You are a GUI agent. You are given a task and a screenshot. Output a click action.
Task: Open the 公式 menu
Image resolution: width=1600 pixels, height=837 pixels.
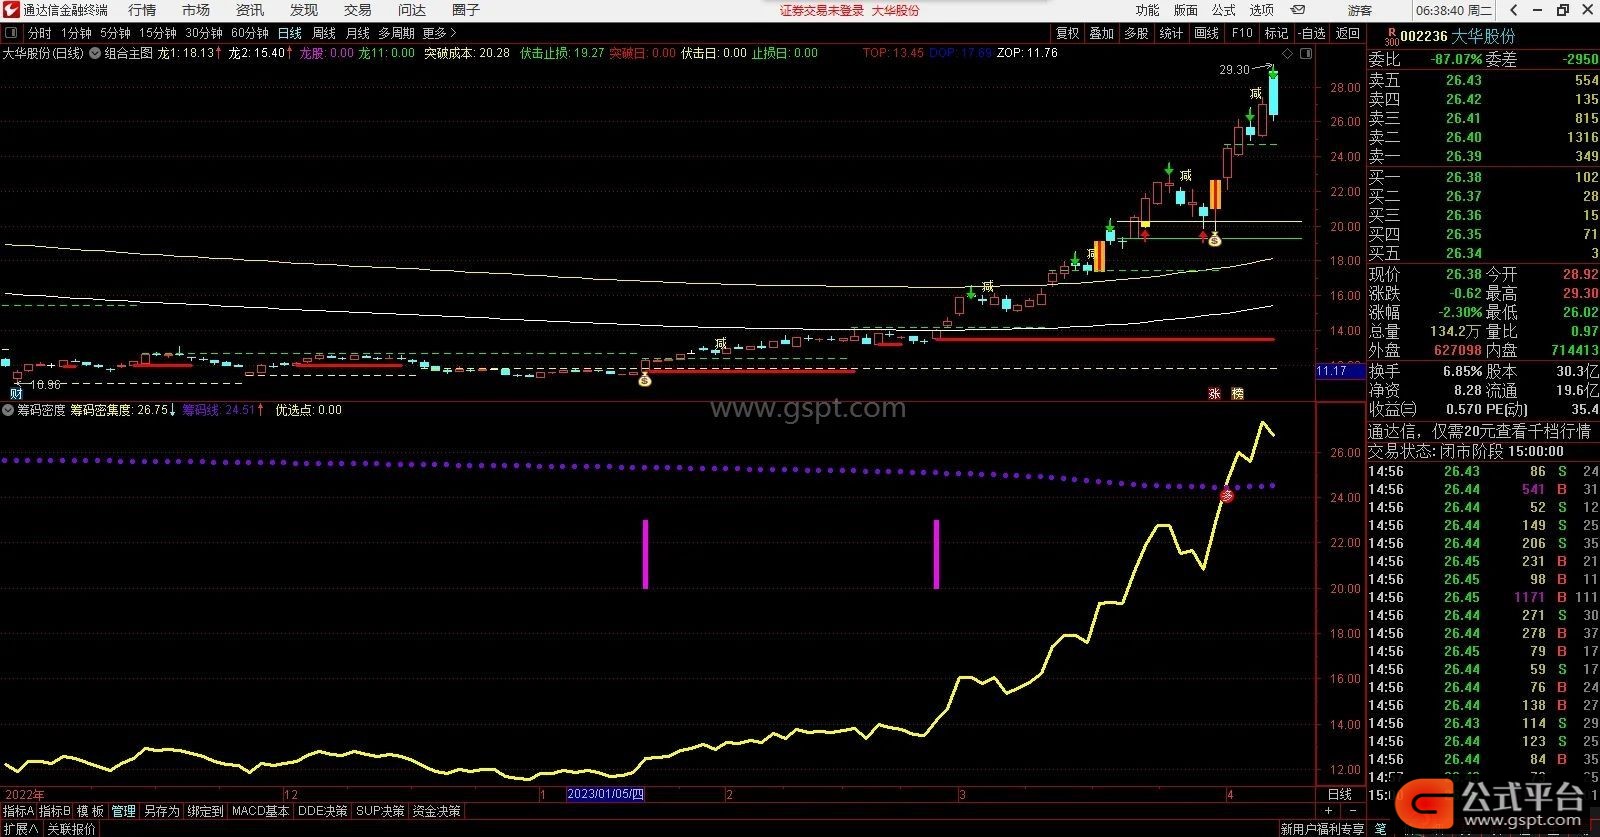(1223, 10)
